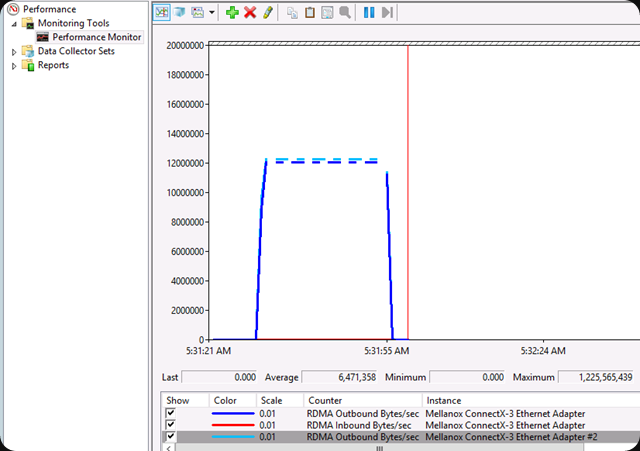Expand Reports tree node

(x=14, y=66)
